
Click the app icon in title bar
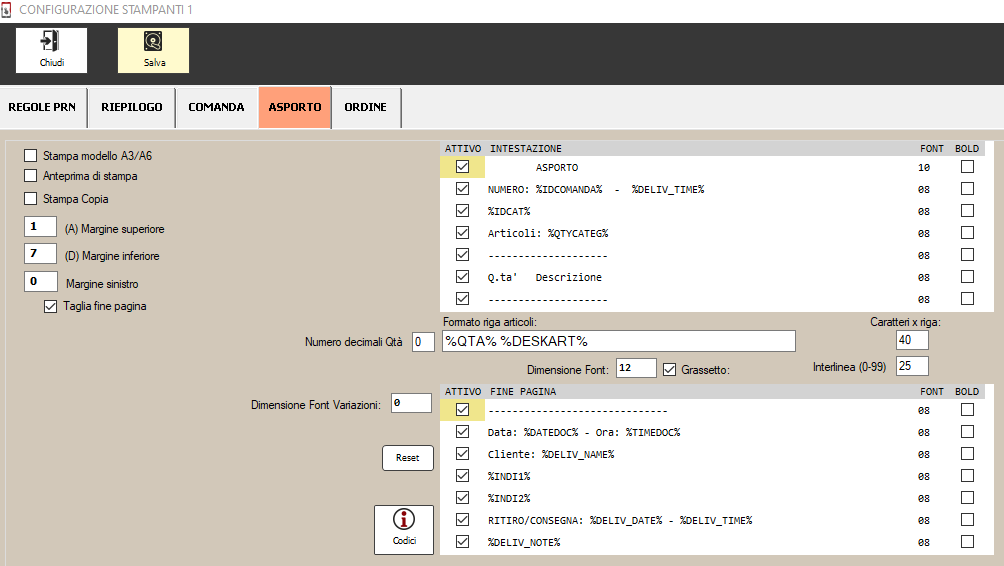point(7,8)
